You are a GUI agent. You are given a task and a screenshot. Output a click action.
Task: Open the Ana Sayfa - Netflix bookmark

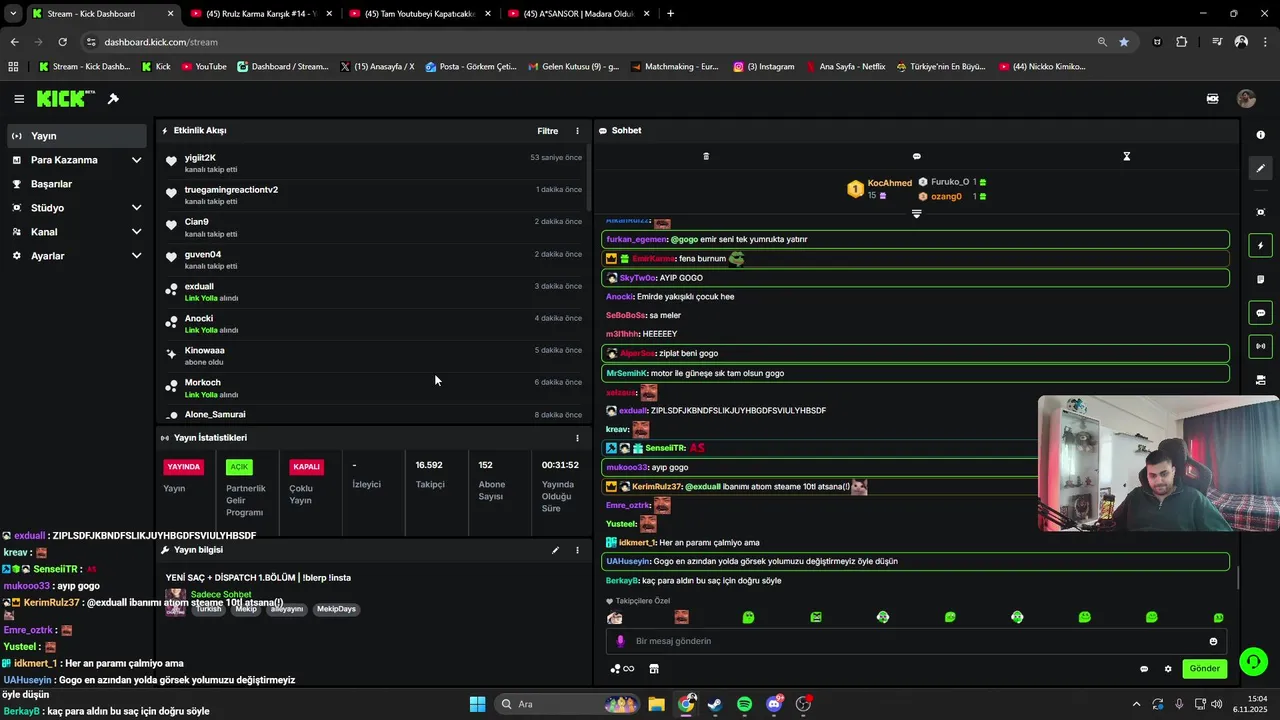[x=844, y=67]
